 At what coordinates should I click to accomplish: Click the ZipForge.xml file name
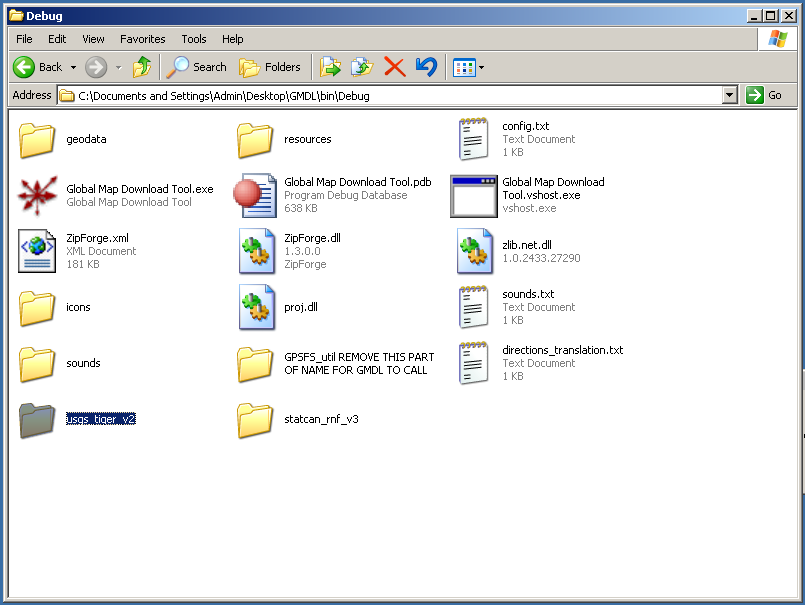click(x=98, y=238)
